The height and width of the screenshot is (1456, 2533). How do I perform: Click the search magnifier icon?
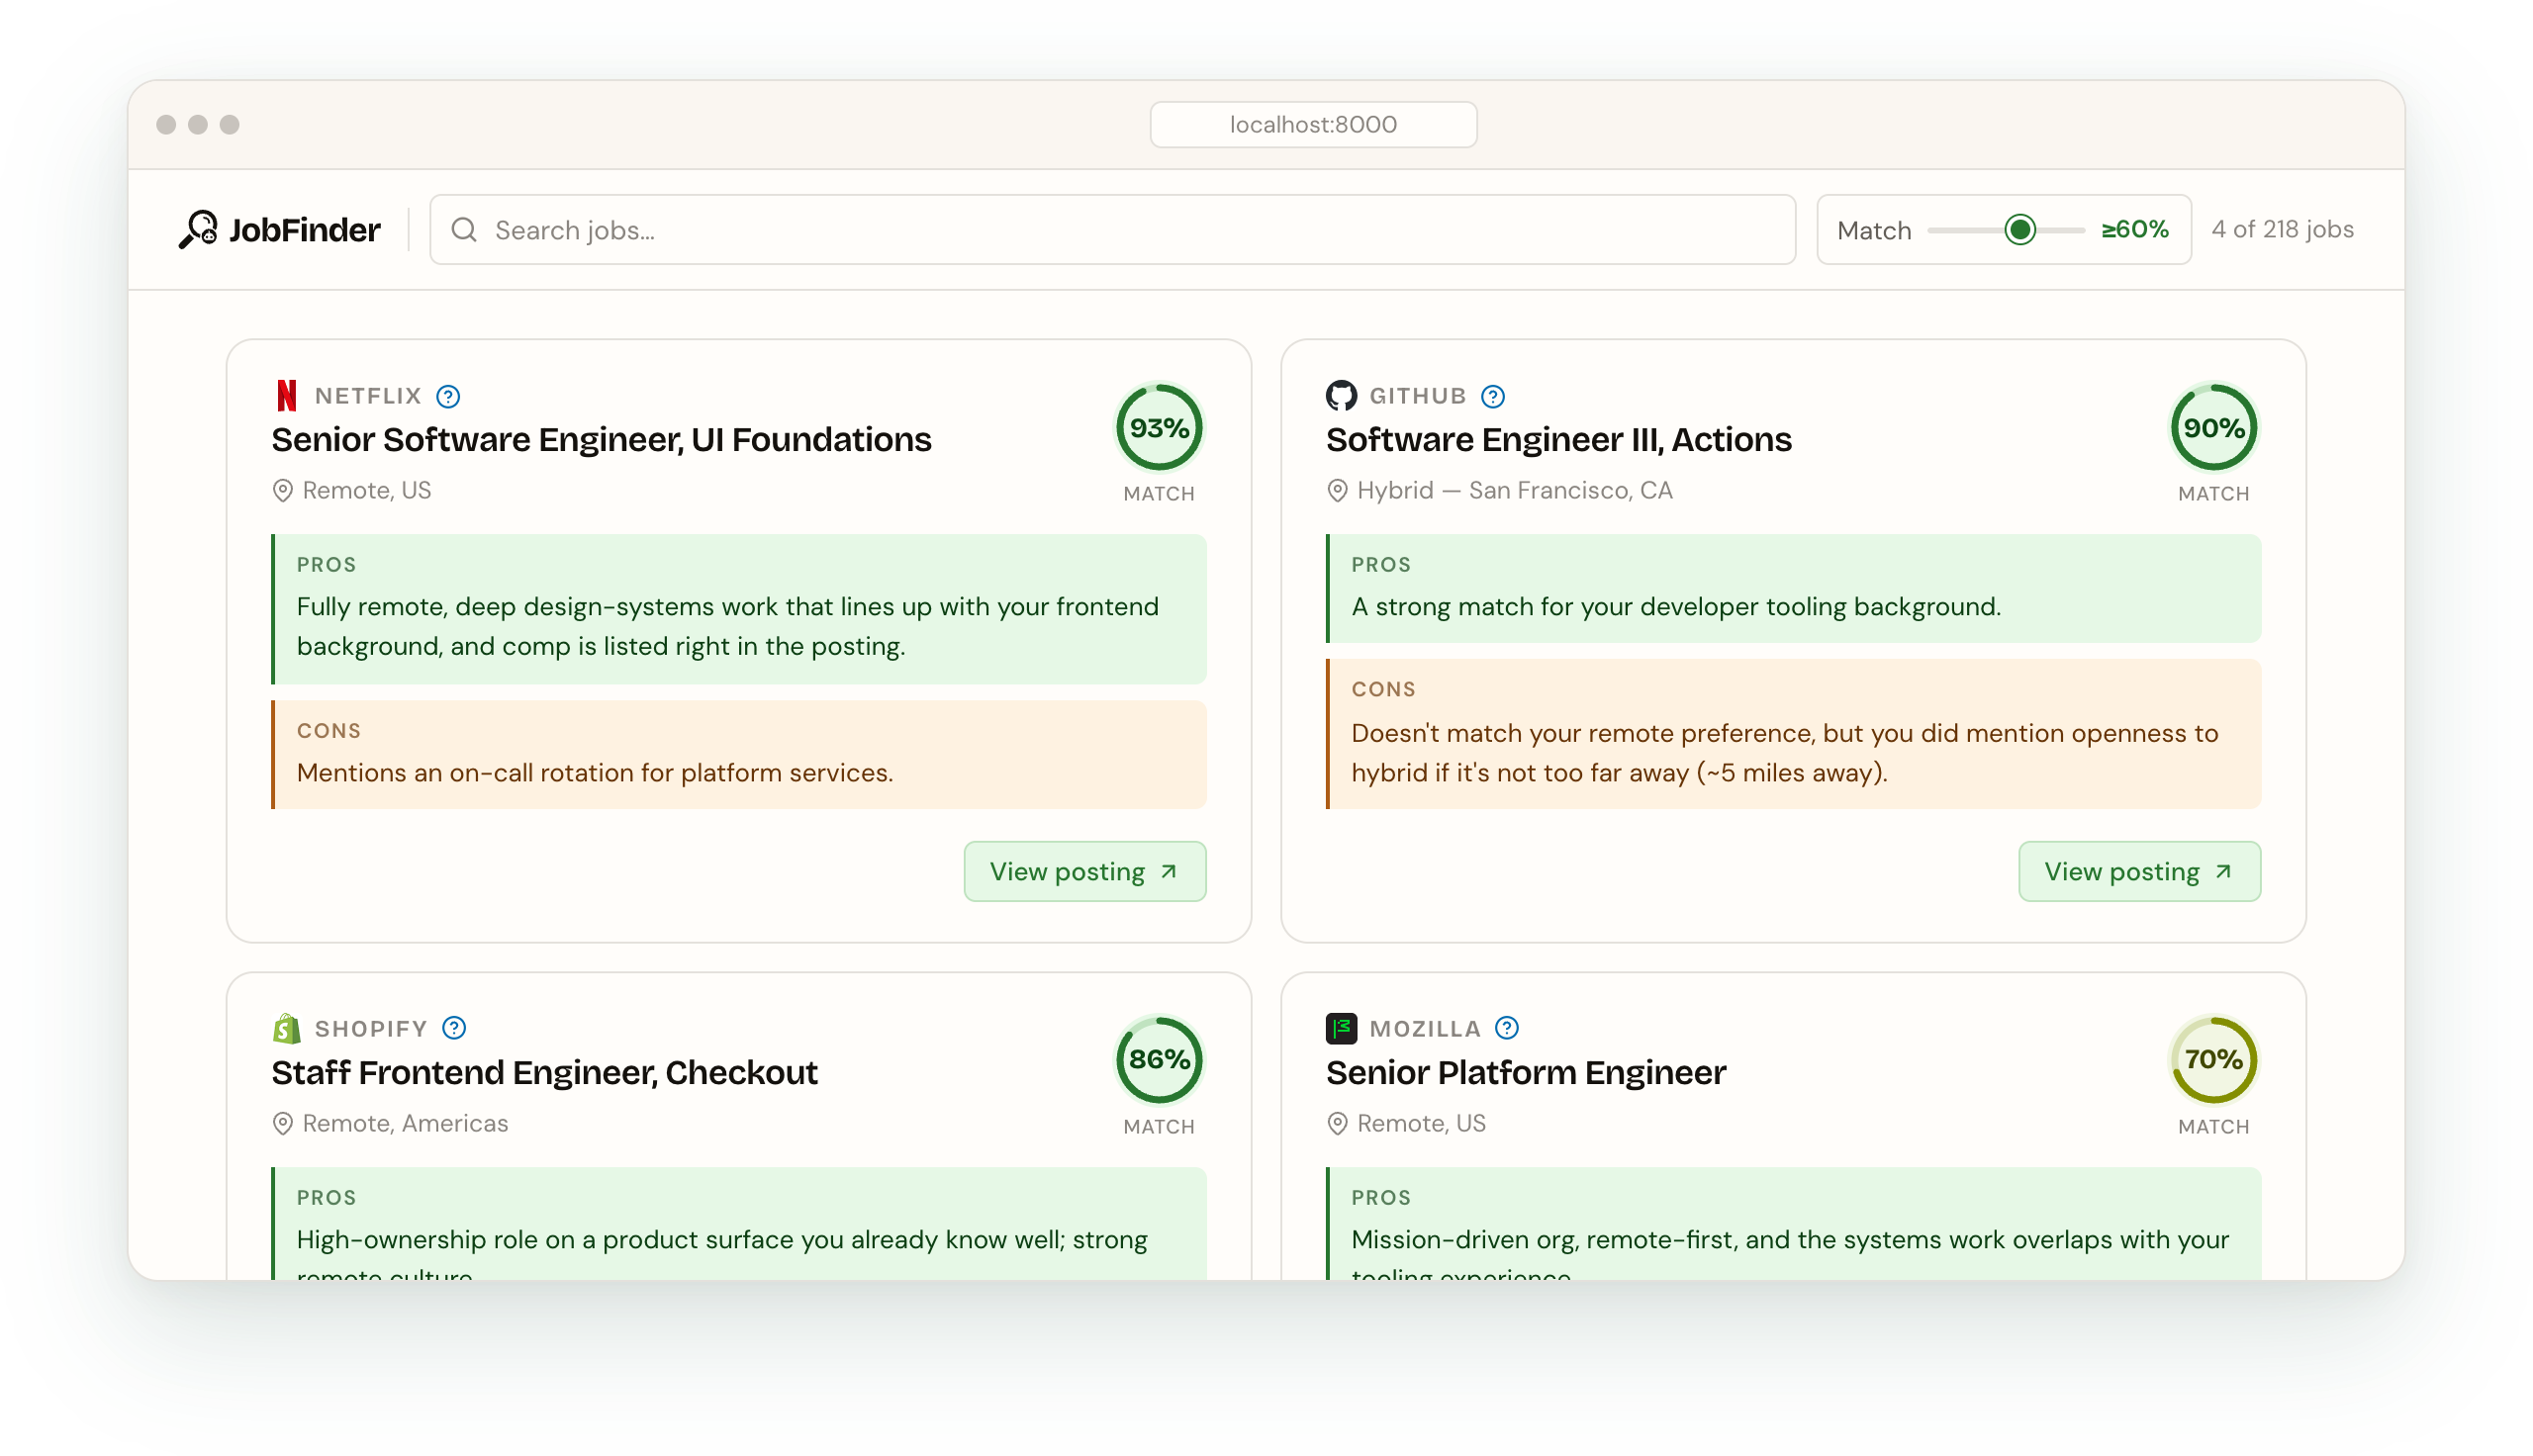[x=464, y=230]
